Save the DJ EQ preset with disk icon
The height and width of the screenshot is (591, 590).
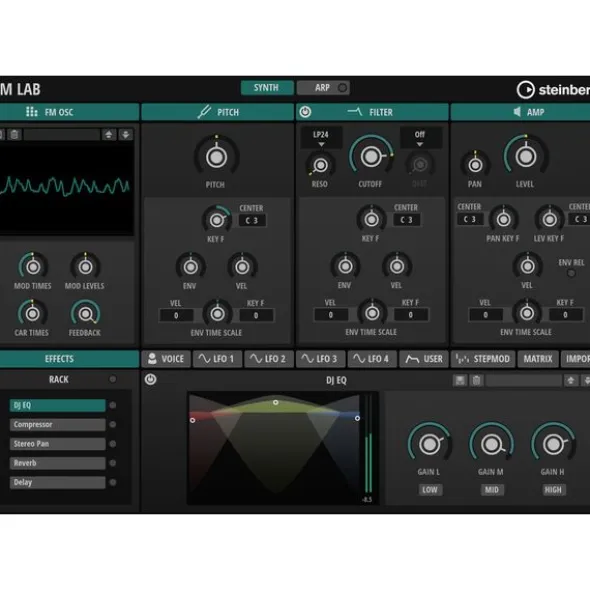pos(460,380)
